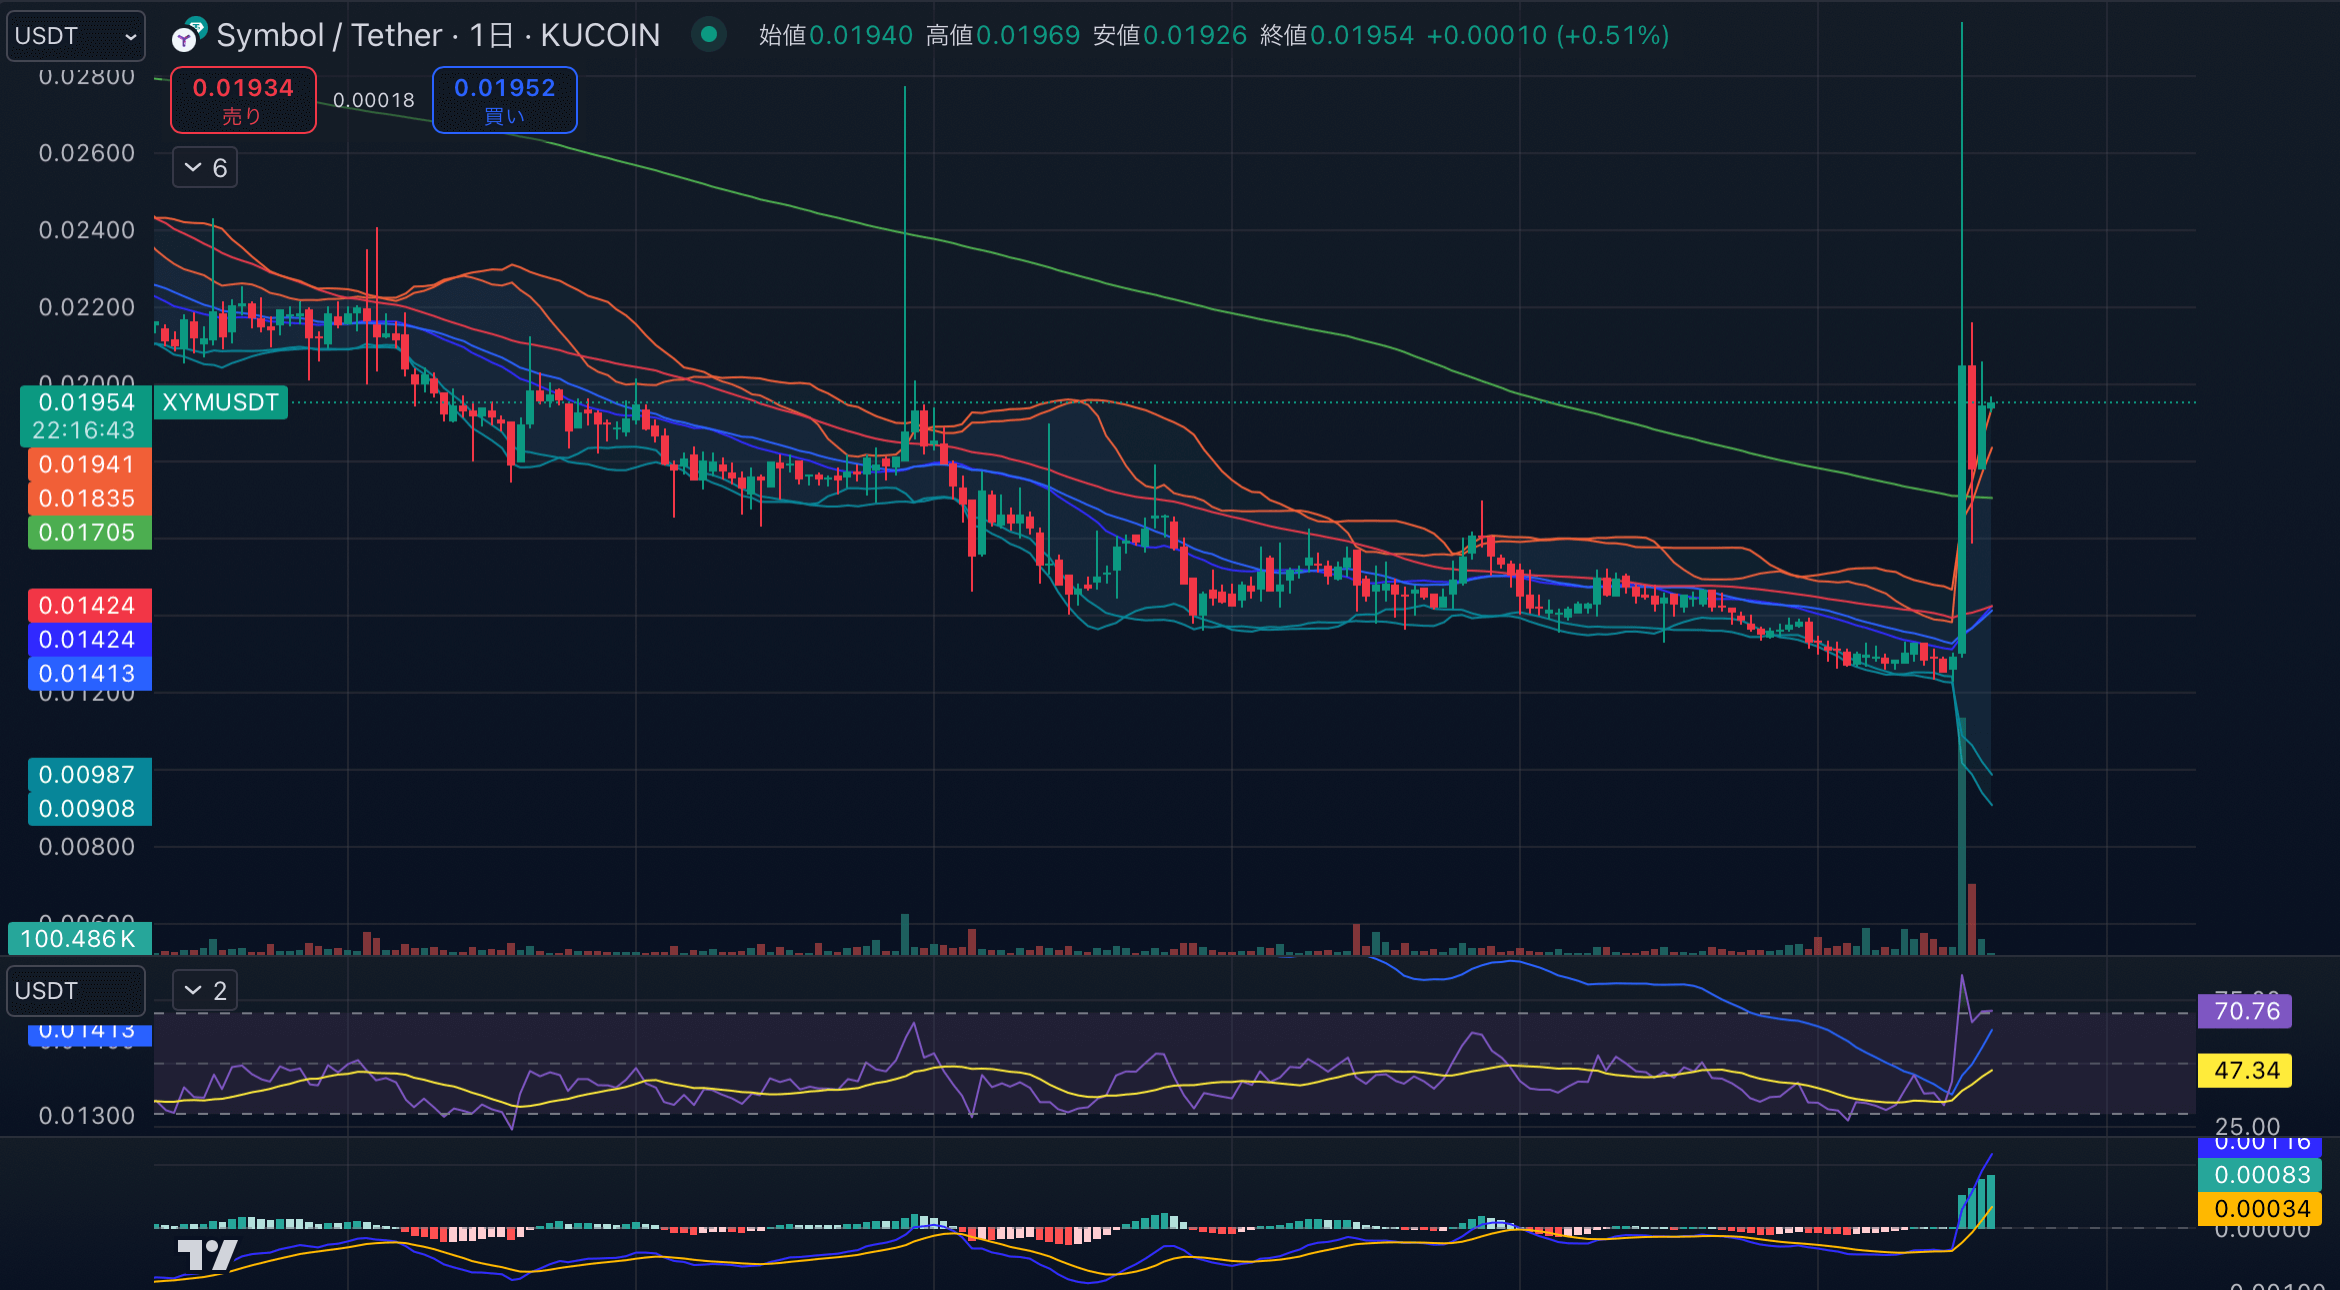Click the +0.00010 (+0.51%) change value
Viewport: 2340px width, 1290px height.
point(1548,35)
